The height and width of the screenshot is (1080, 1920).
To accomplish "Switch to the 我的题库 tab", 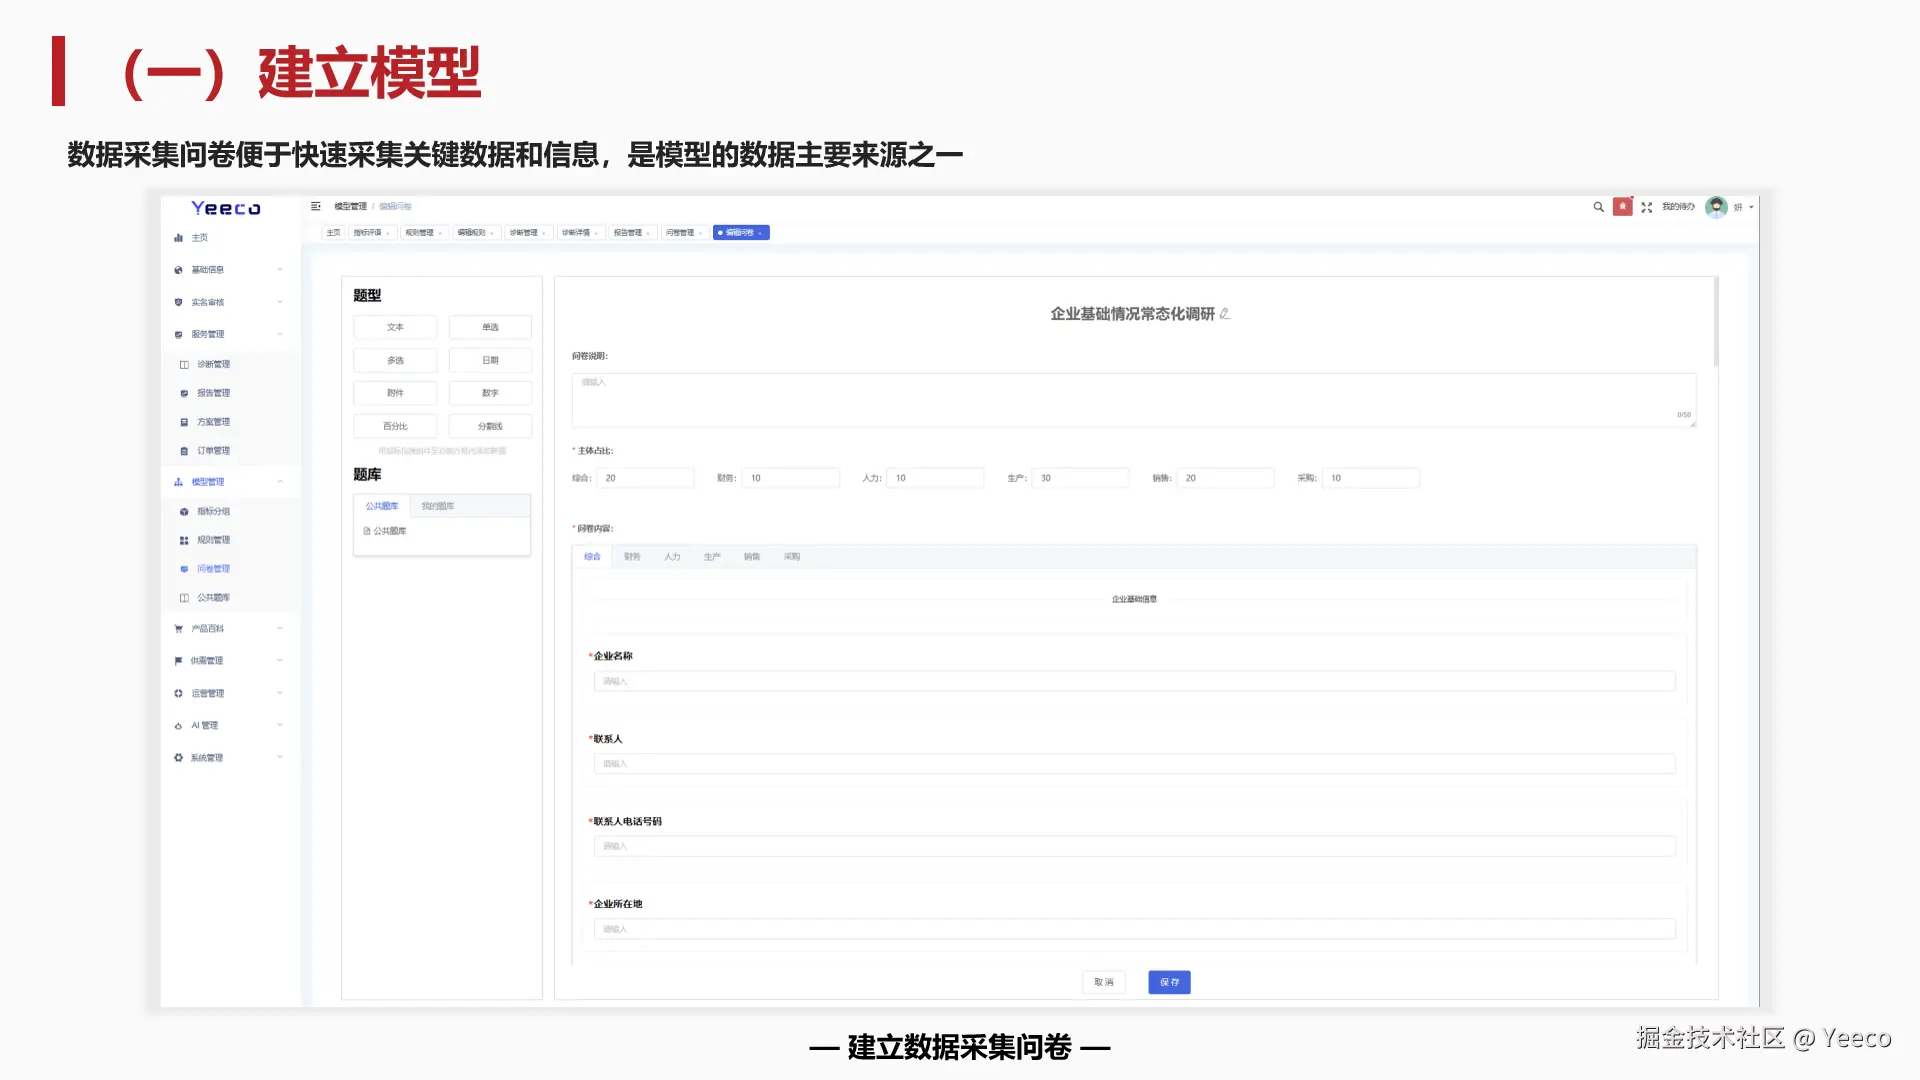I will [437, 506].
